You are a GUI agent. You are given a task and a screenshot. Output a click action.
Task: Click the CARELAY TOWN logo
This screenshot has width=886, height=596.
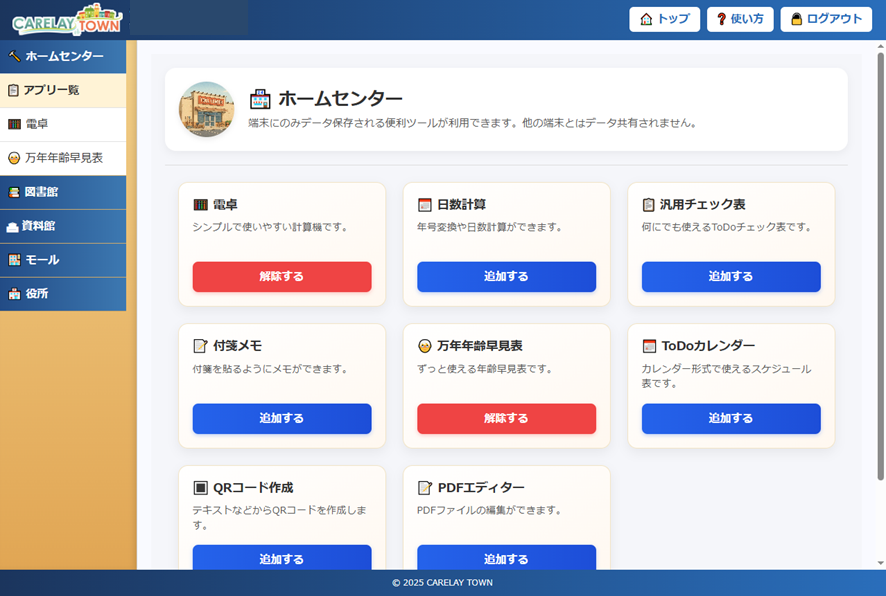click(x=67, y=19)
